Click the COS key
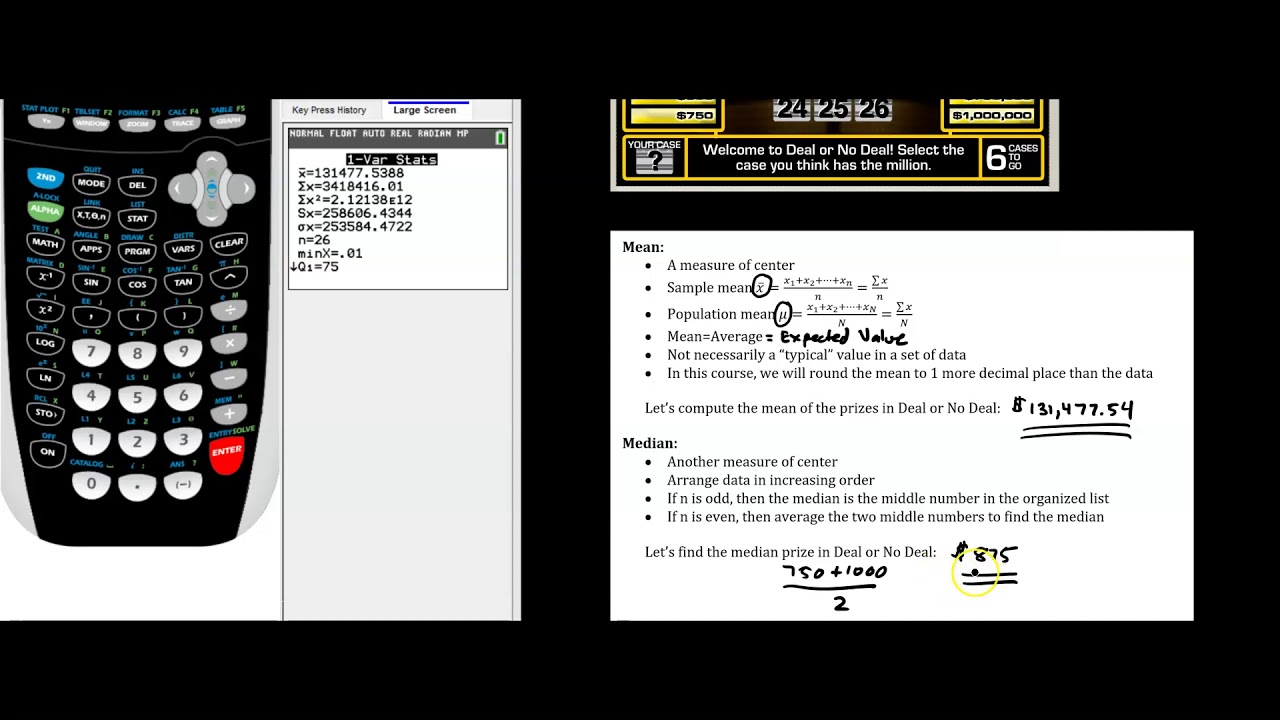The image size is (1280, 720). click(x=137, y=284)
